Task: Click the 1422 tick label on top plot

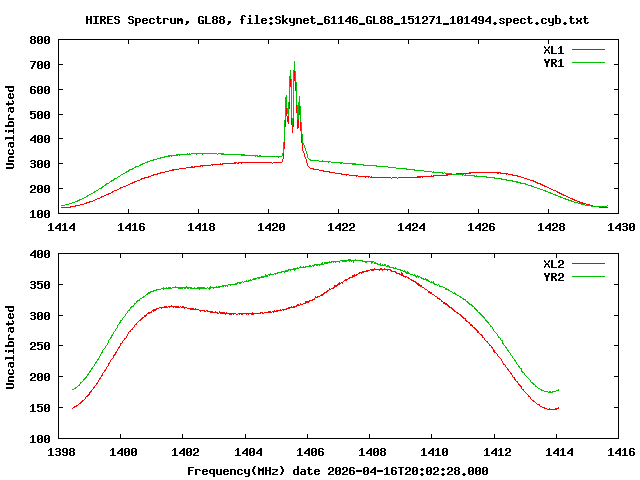Action: click(341, 227)
